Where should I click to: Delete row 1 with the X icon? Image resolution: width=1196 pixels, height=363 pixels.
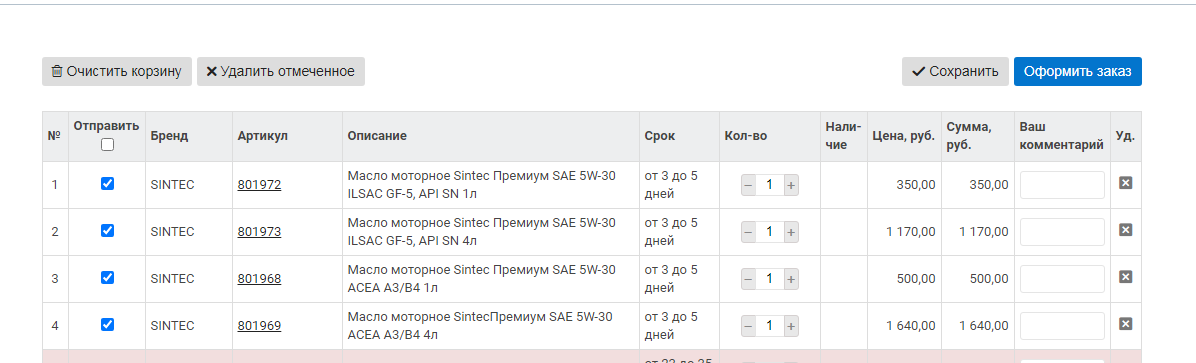point(1125,183)
